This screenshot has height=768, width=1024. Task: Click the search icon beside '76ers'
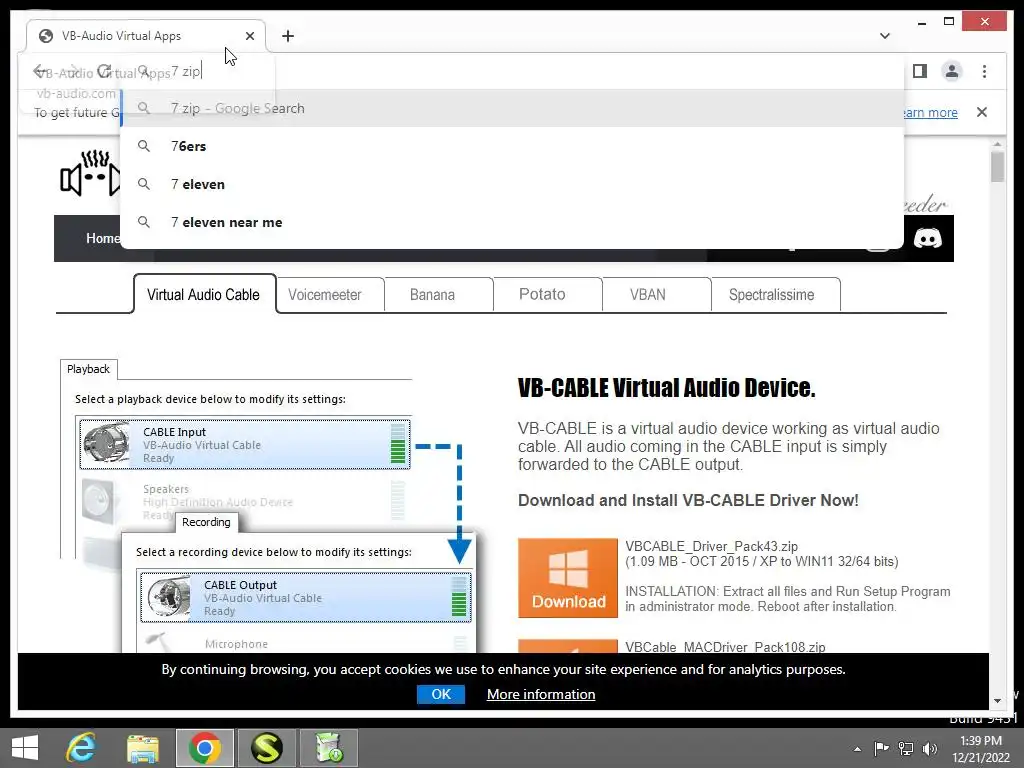click(144, 146)
